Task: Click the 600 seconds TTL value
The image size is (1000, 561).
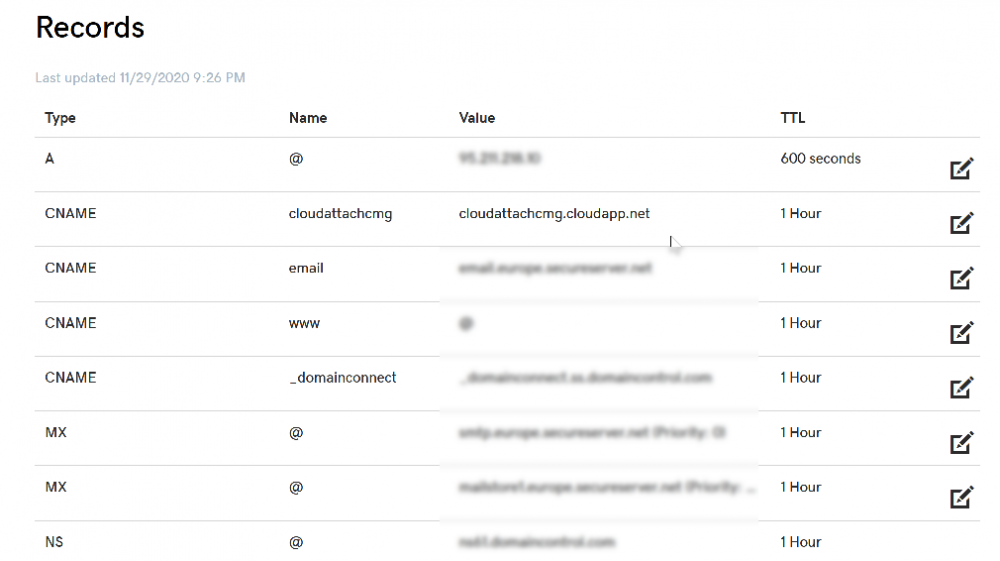Action: click(x=821, y=159)
